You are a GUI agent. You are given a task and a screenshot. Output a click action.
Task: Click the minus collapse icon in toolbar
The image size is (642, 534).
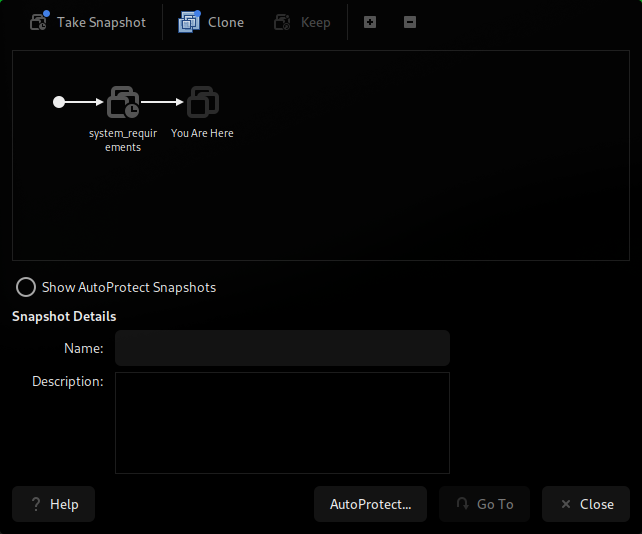coord(410,22)
